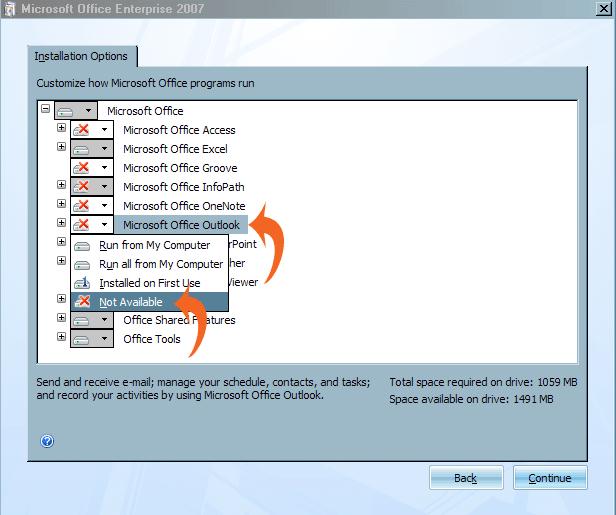
Task: Expand the Office Tools node
Action: pos(61,337)
